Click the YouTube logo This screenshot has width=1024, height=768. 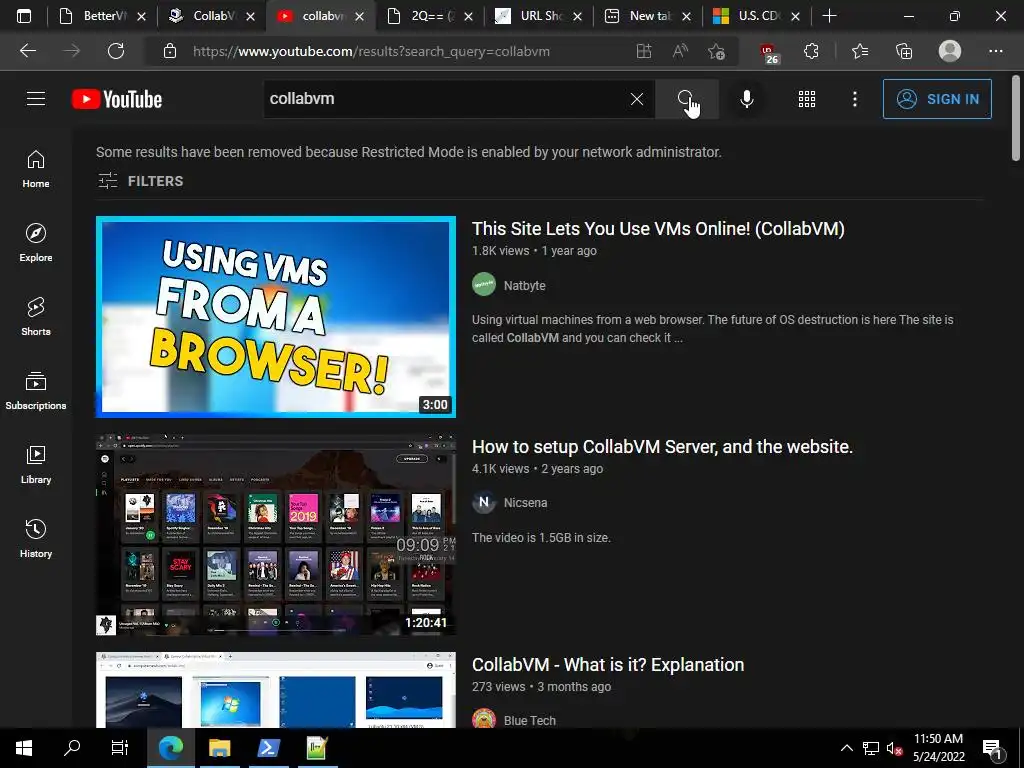click(117, 99)
